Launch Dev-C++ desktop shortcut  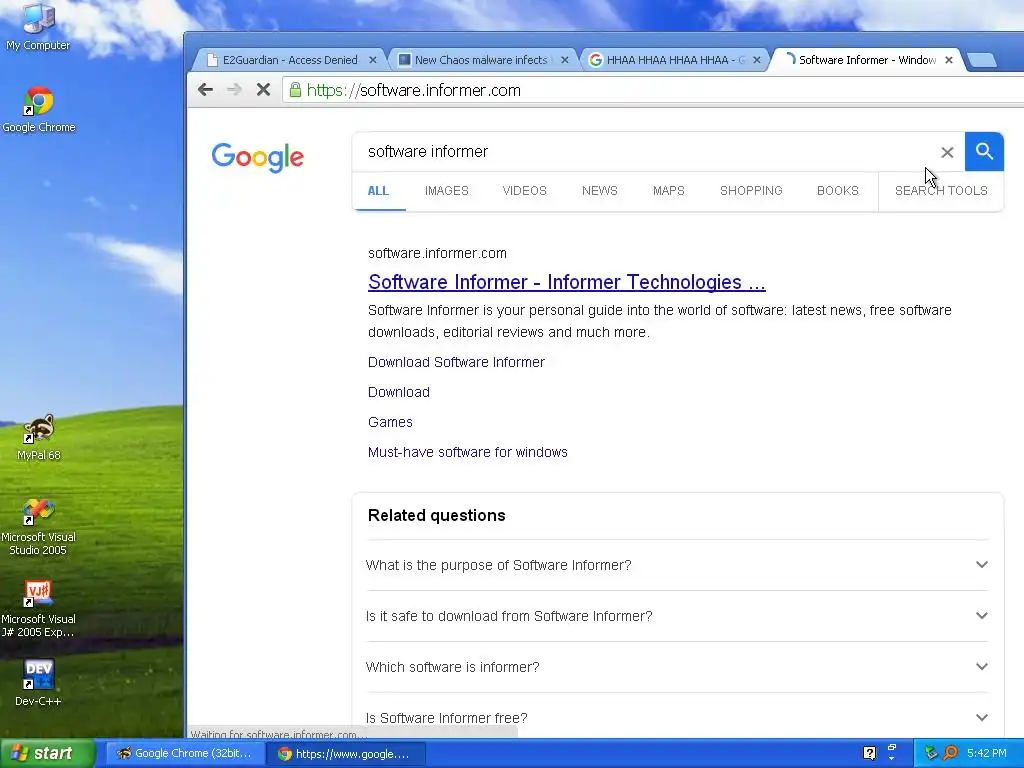[38, 683]
